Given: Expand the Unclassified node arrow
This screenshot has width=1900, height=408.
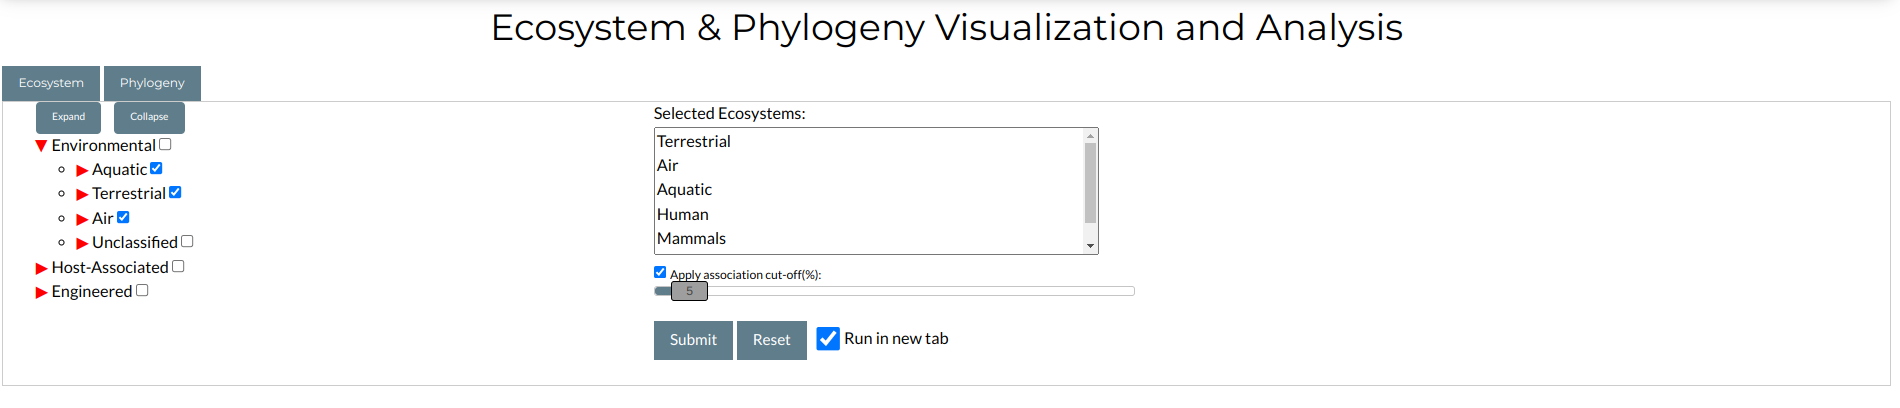Looking at the screenshot, I should [x=82, y=243].
